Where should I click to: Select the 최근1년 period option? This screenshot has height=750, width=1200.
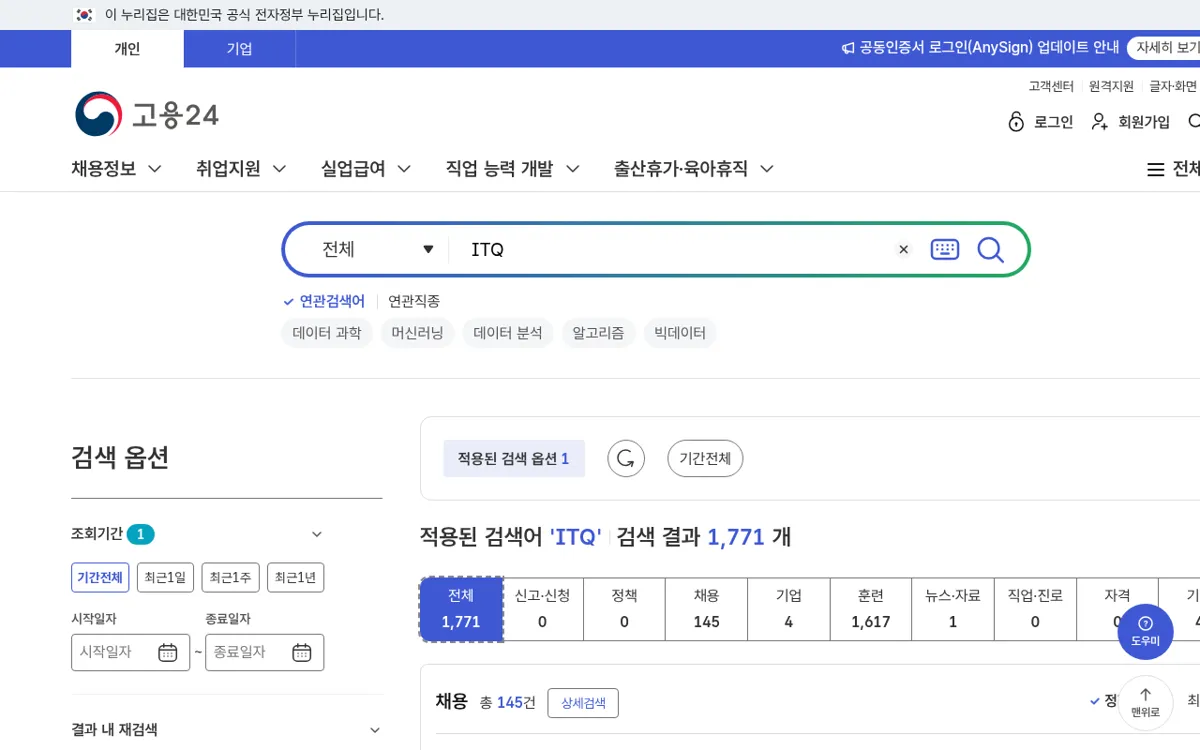click(295, 577)
